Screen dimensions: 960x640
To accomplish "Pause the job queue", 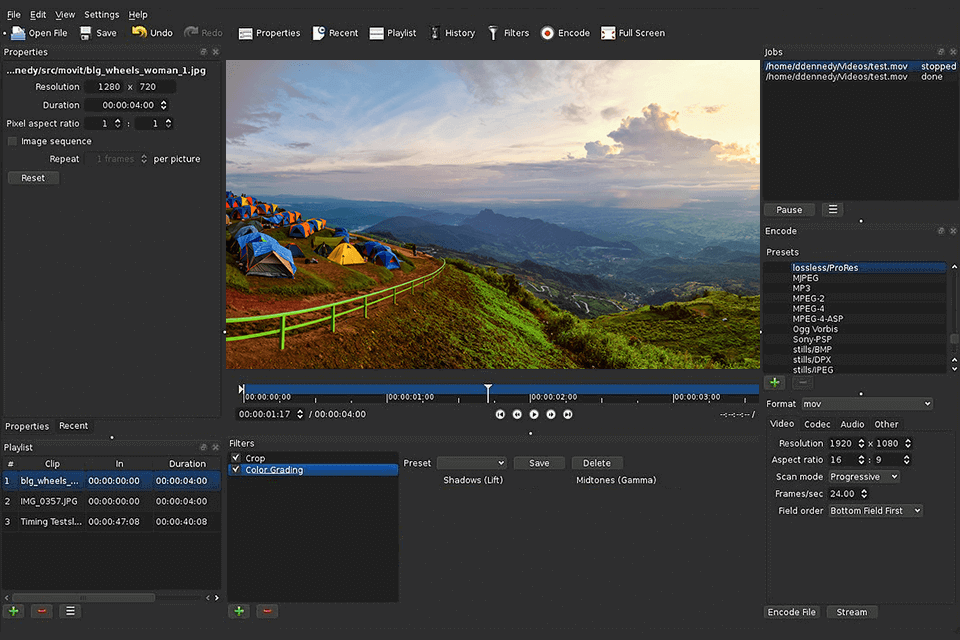I will click(x=789, y=209).
